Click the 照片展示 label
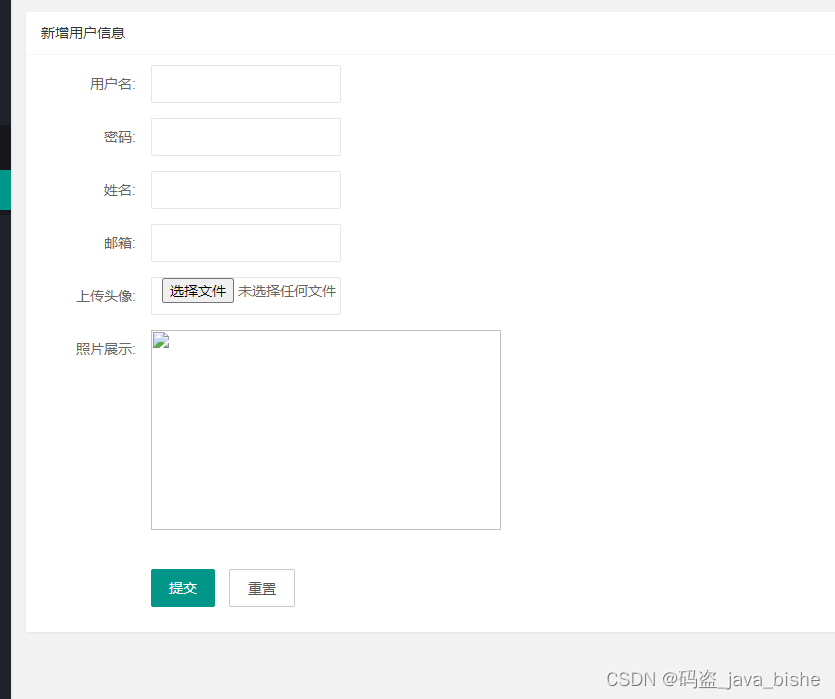The width and height of the screenshot is (835, 699). 105,349
